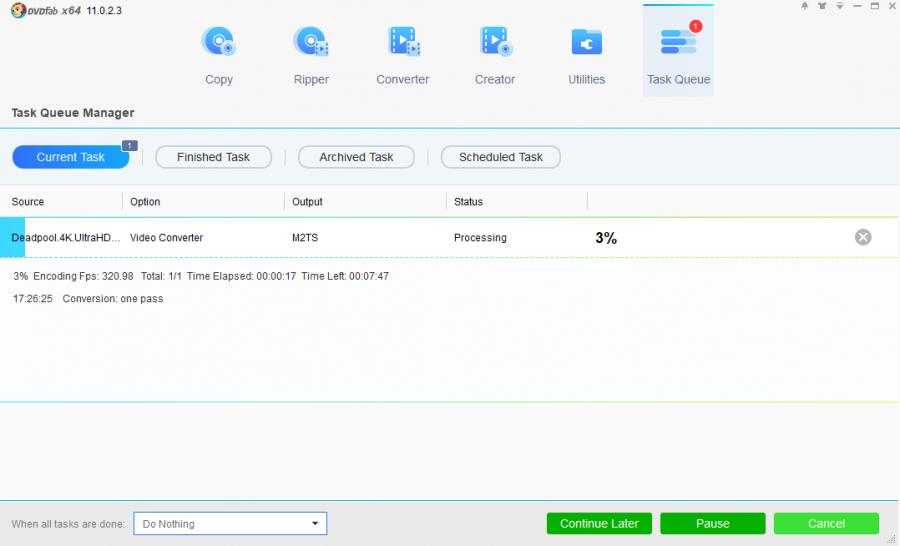
Task: Click the DVDFab logo icon
Action: (18, 10)
